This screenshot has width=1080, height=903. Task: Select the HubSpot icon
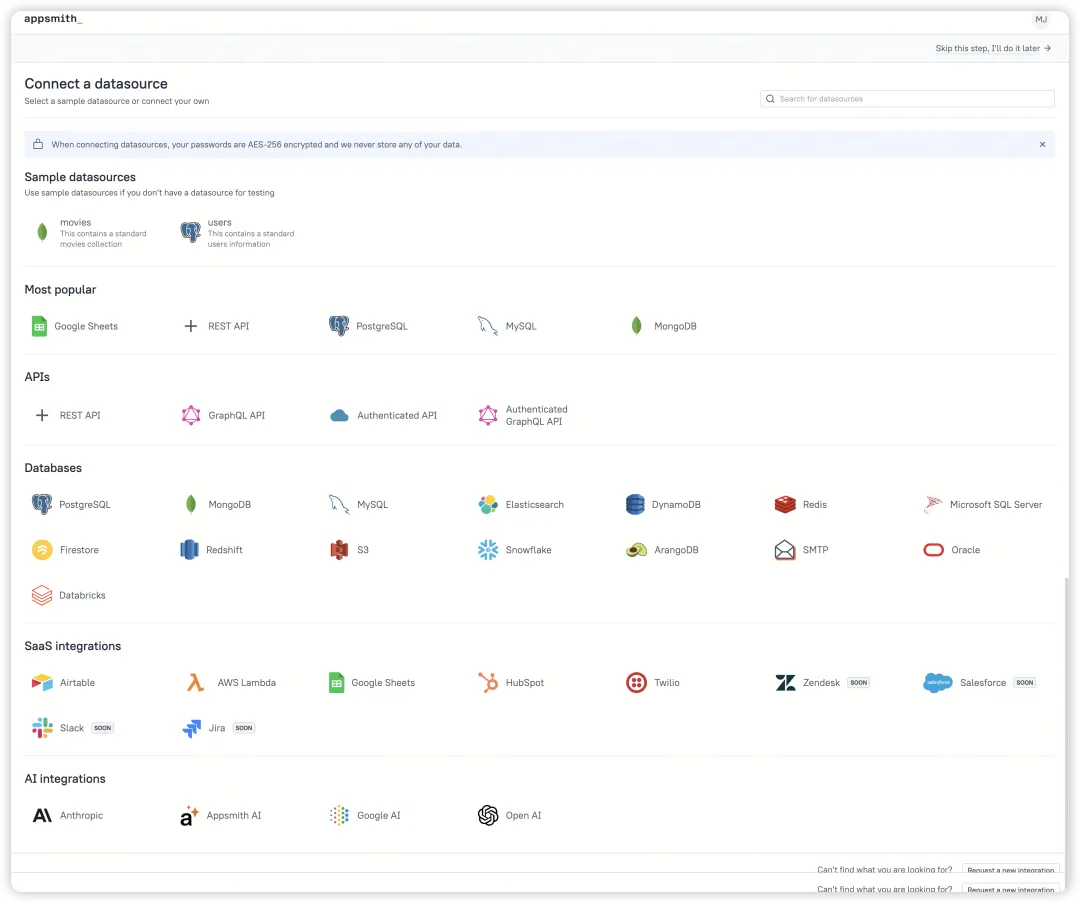click(x=488, y=683)
